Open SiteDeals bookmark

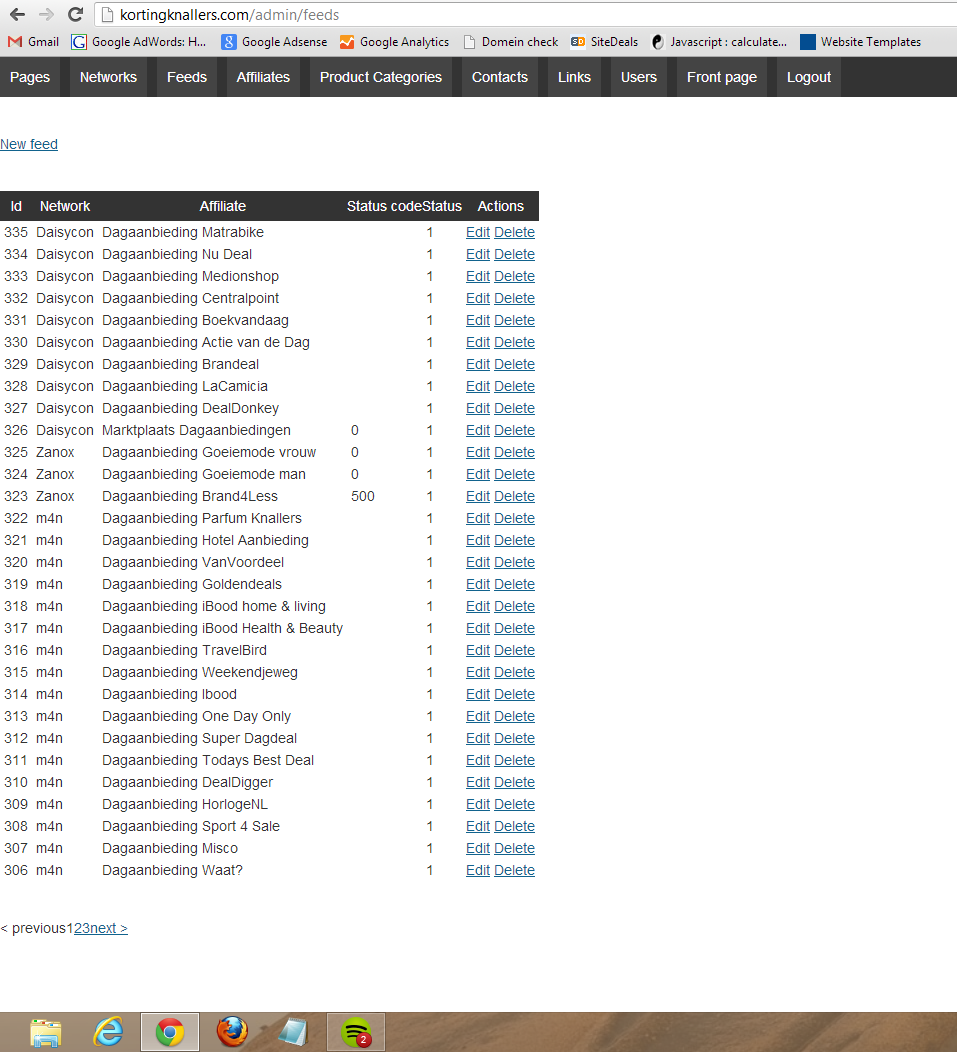pos(604,42)
